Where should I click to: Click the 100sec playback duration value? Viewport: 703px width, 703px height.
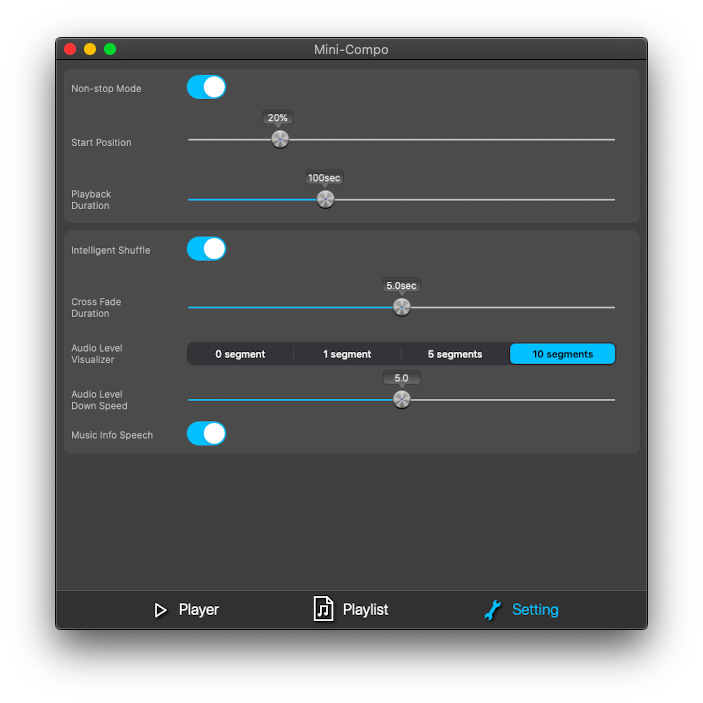(x=324, y=178)
